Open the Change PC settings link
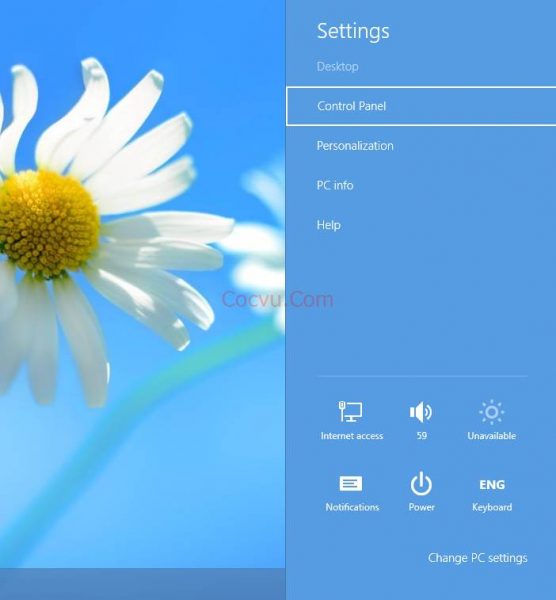Viewport: 556px width, 600px height. [478, 558]
